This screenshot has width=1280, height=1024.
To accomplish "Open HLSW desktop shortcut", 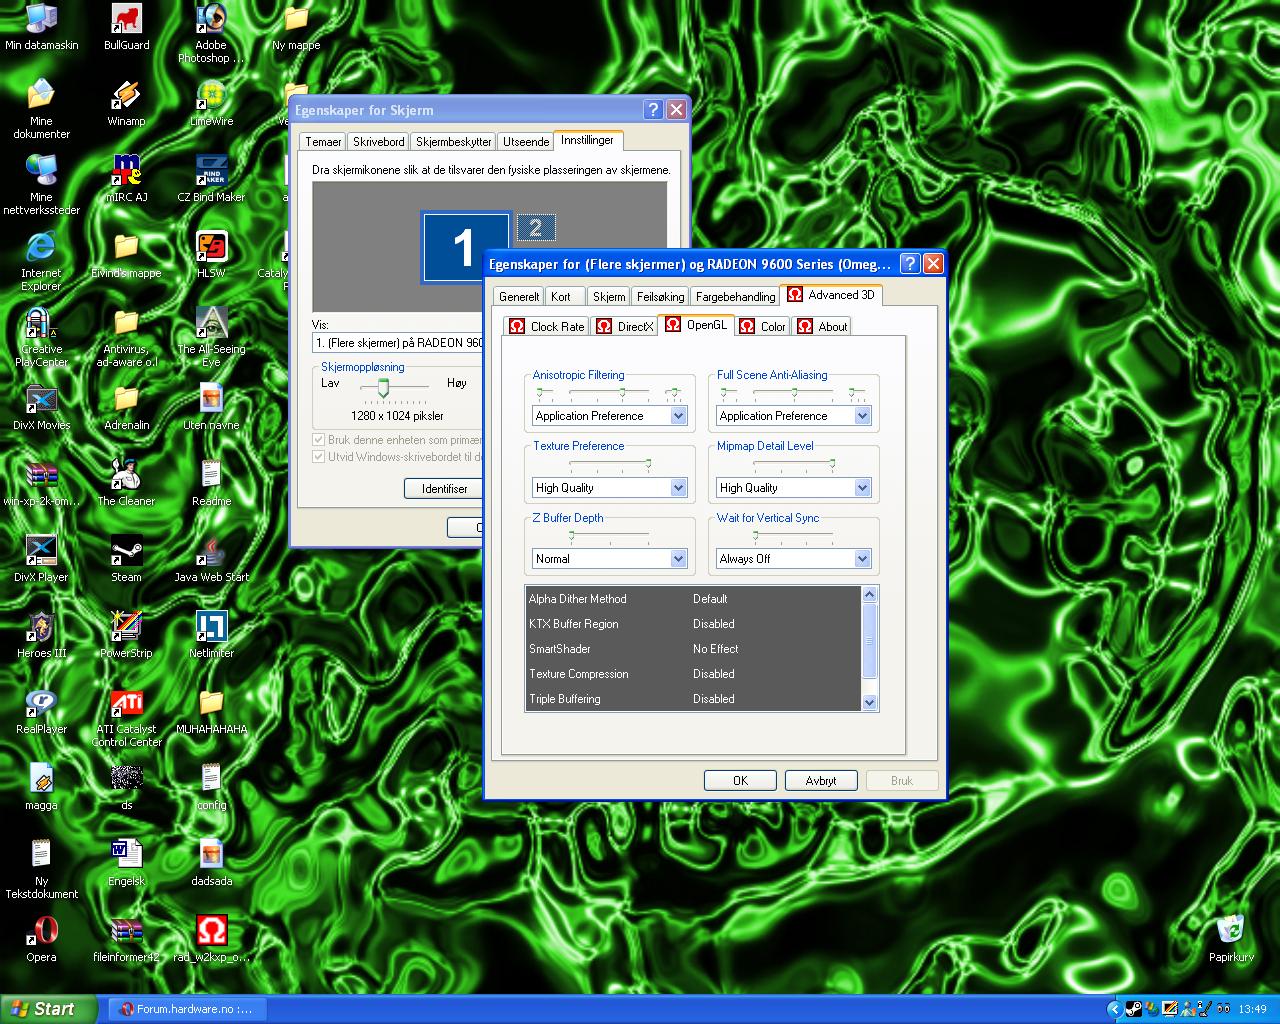I will coord(211,255).
